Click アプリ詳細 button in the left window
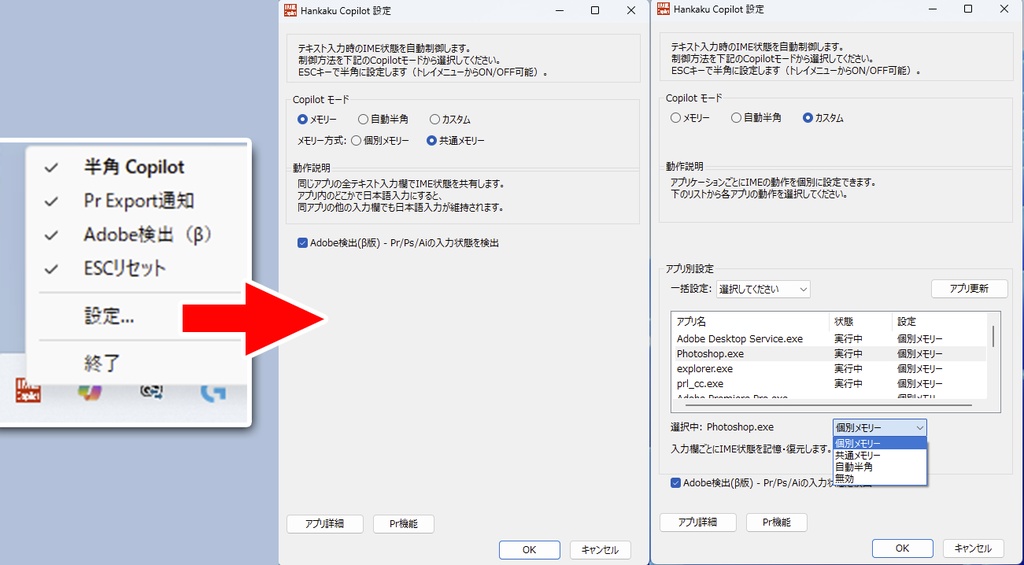1024x565 pixels. (x=325, y=524)
